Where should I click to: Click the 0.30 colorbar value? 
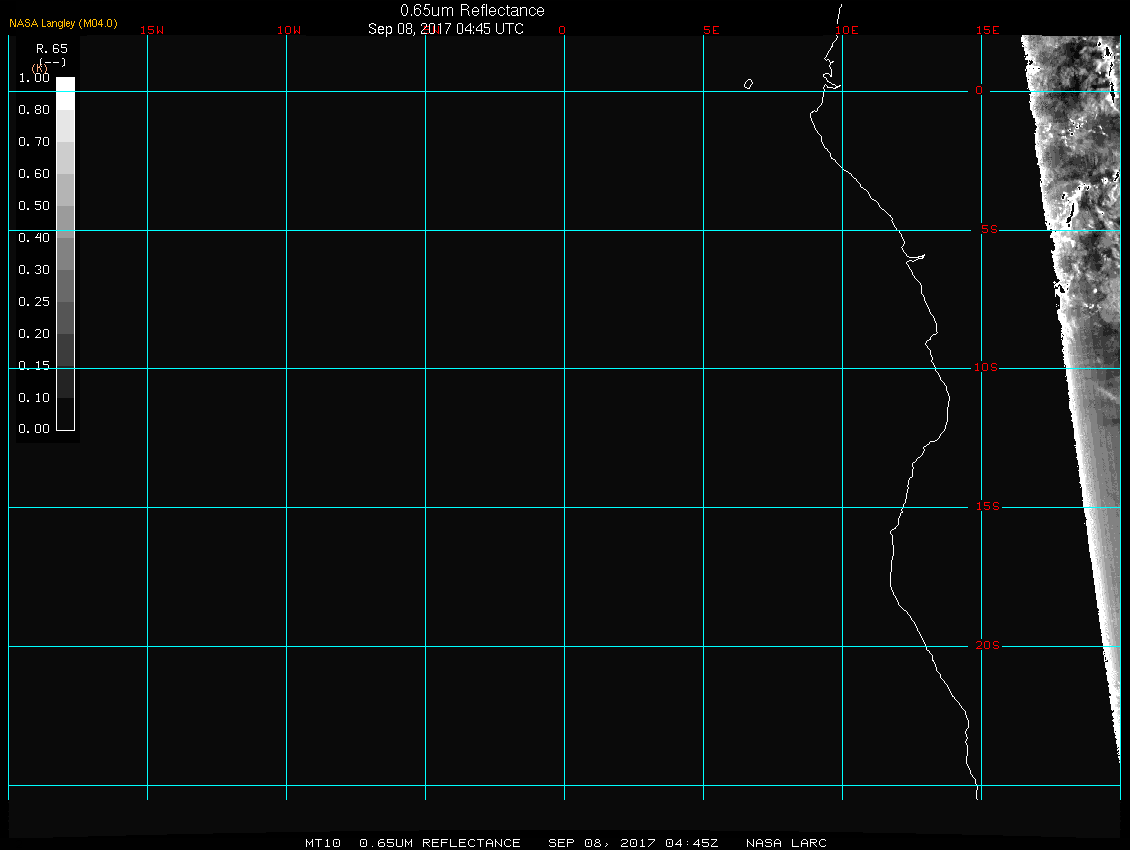34,270
